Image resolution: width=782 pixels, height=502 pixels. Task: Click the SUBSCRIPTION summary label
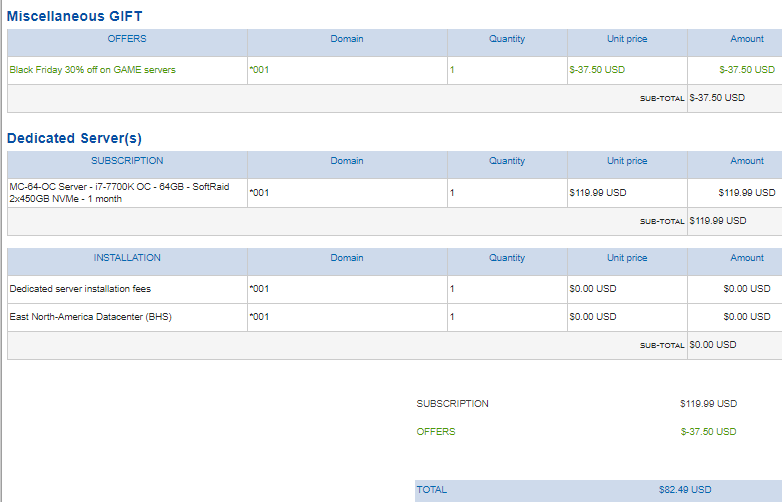453,404
